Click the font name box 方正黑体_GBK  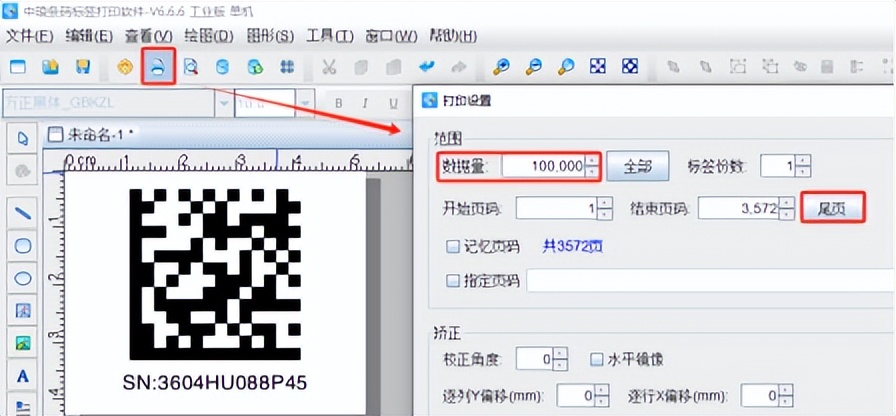(x=109, y=103)
